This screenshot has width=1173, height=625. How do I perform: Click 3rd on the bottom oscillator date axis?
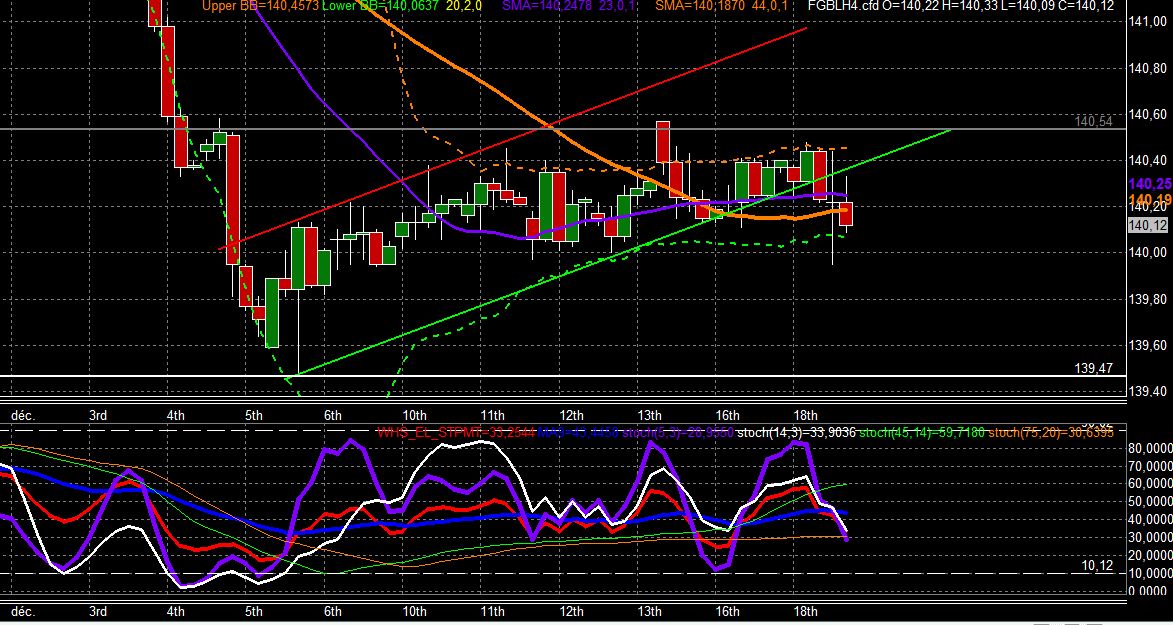tap(97, 612)
